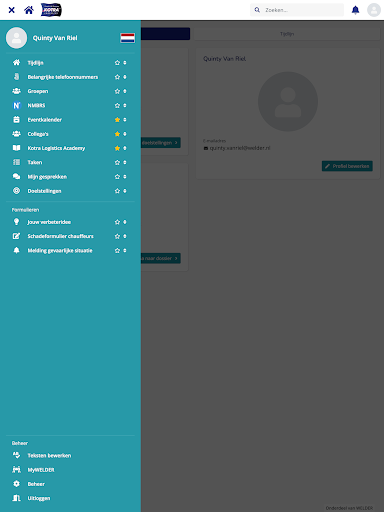384x512 pixels.
Task: Click the Taken checklist icon
Action: [16, 162]
